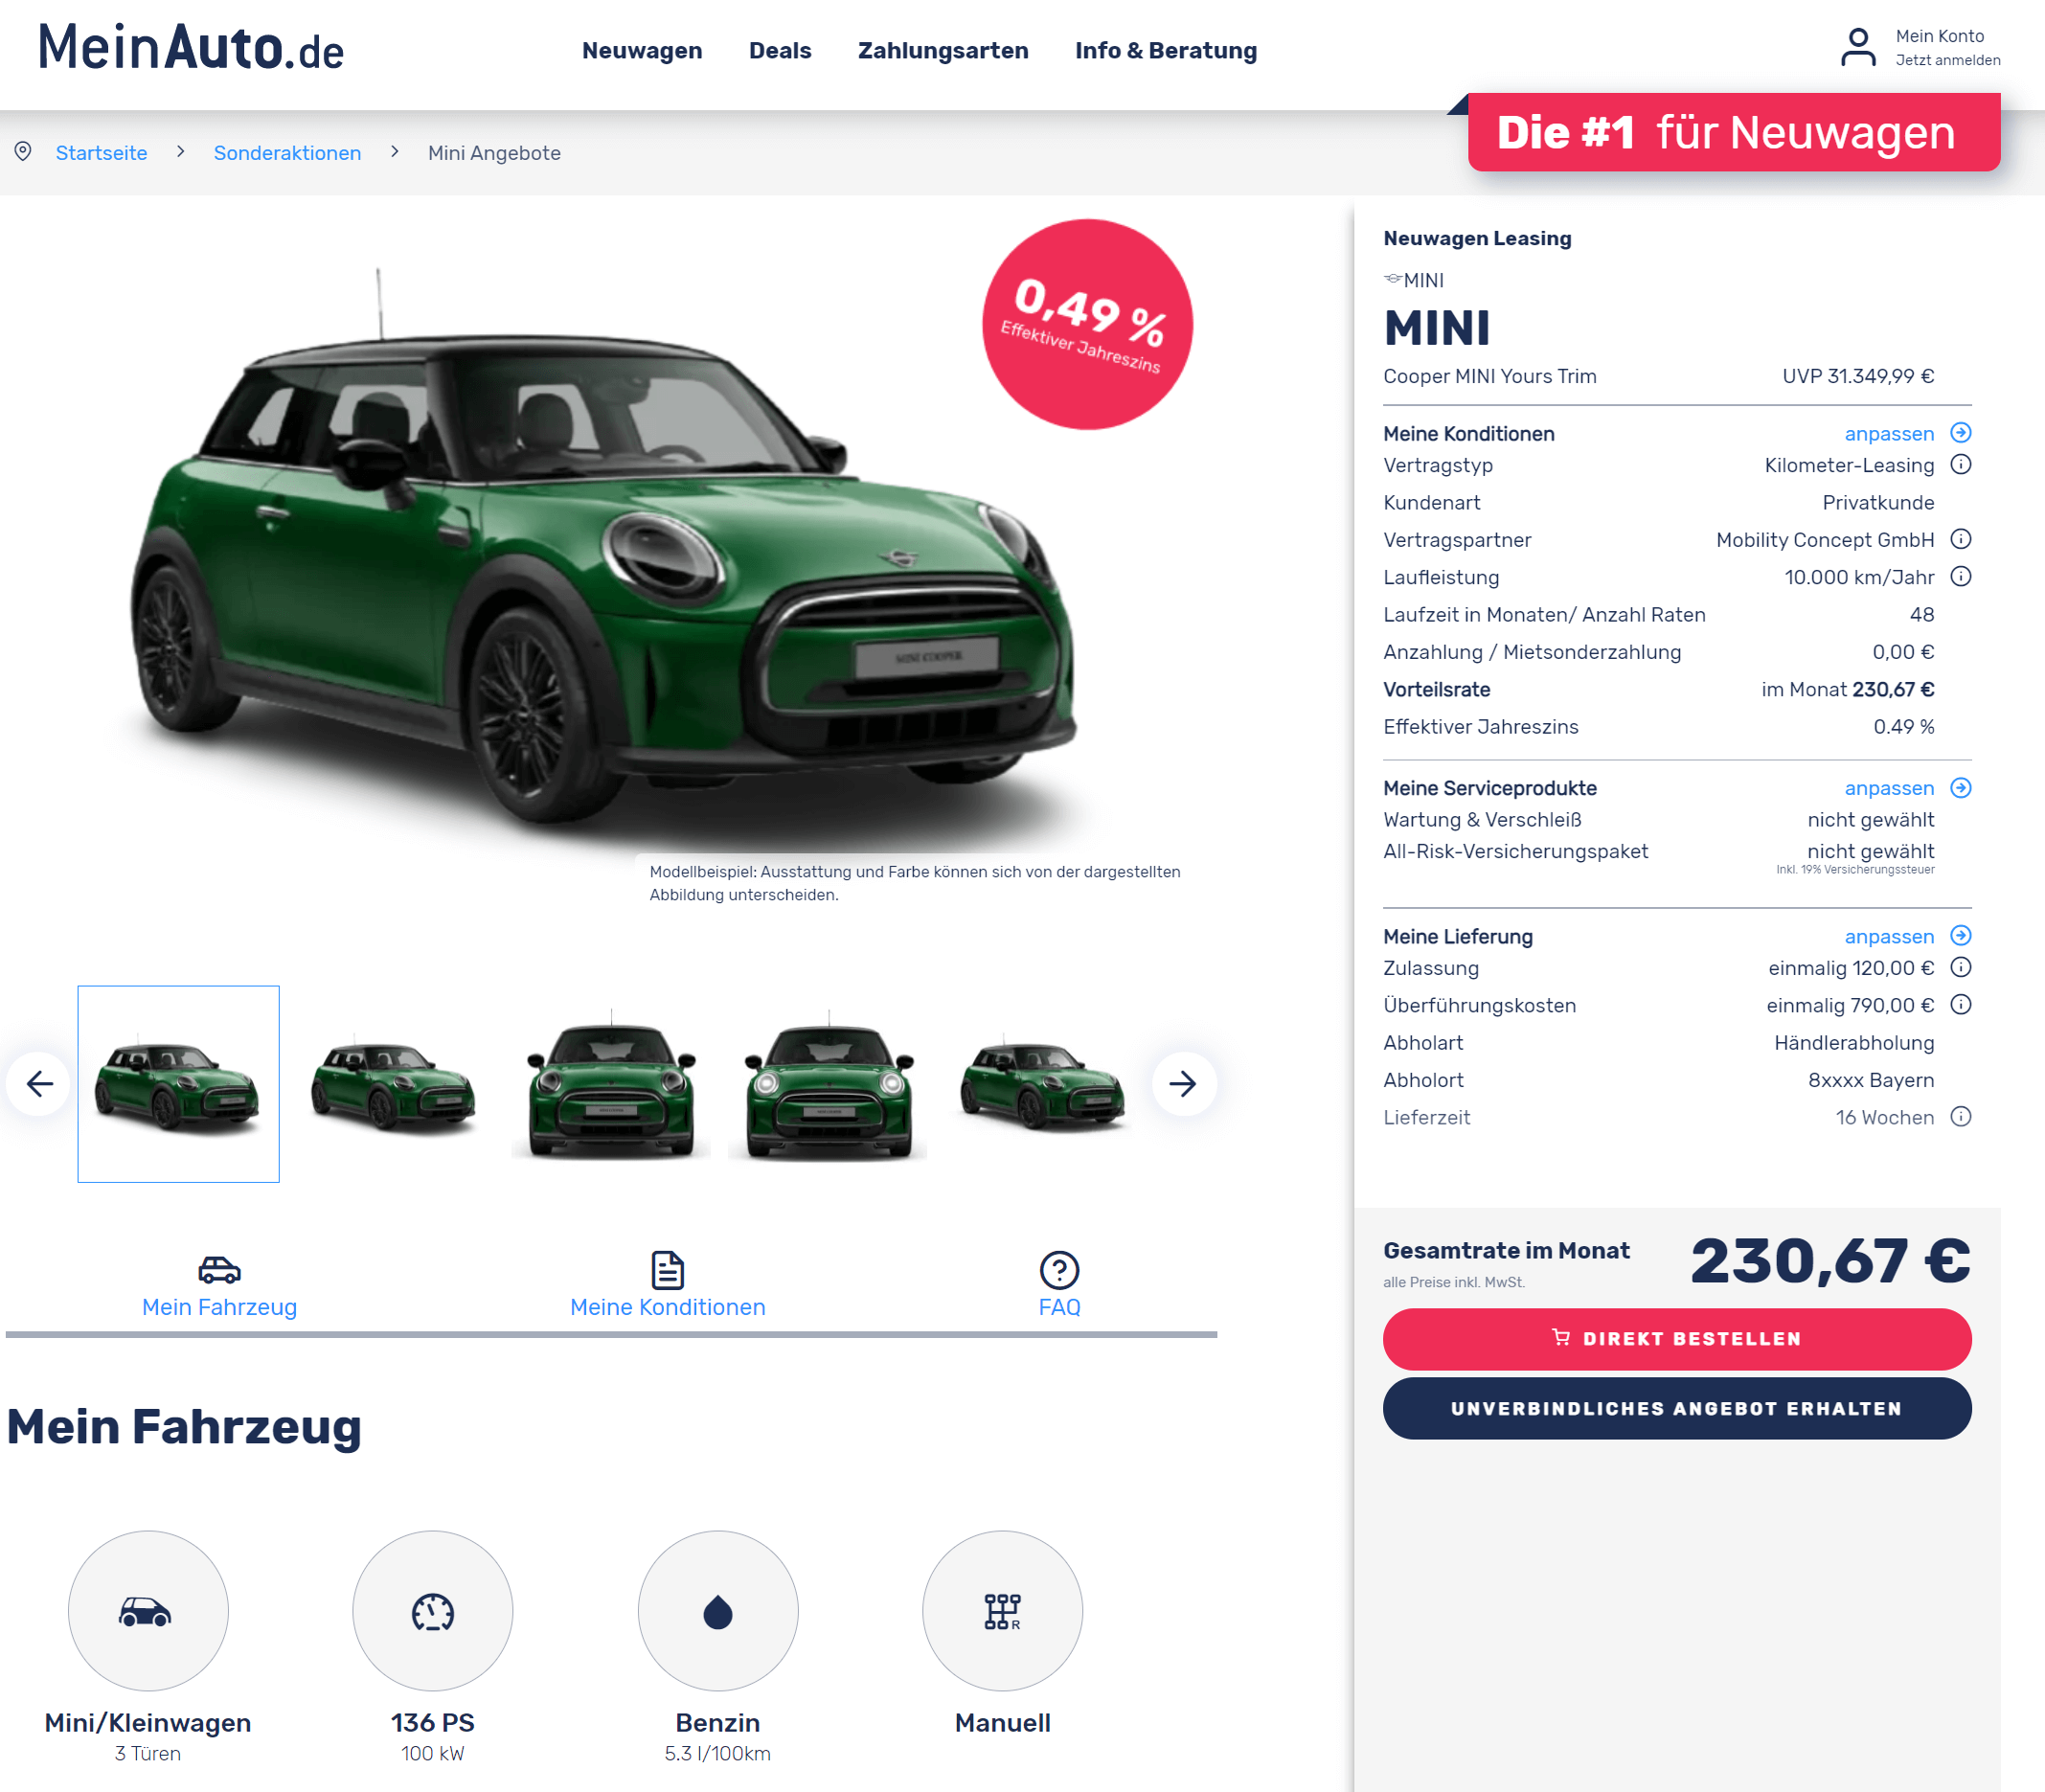Open the Sonderaktionen breadcrumb link
This screenshot has width=2045, height=1792.
pos(287,153)
